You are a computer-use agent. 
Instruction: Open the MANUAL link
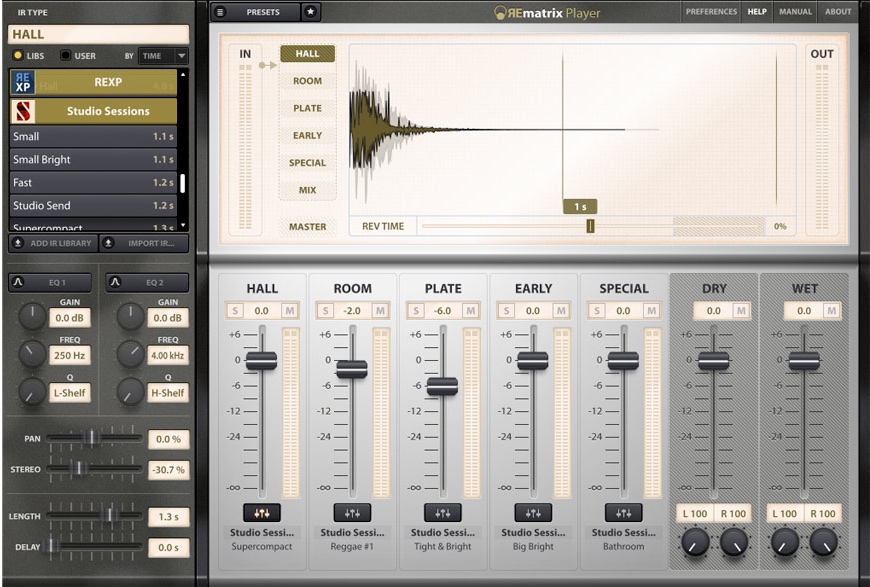[795, 12]
